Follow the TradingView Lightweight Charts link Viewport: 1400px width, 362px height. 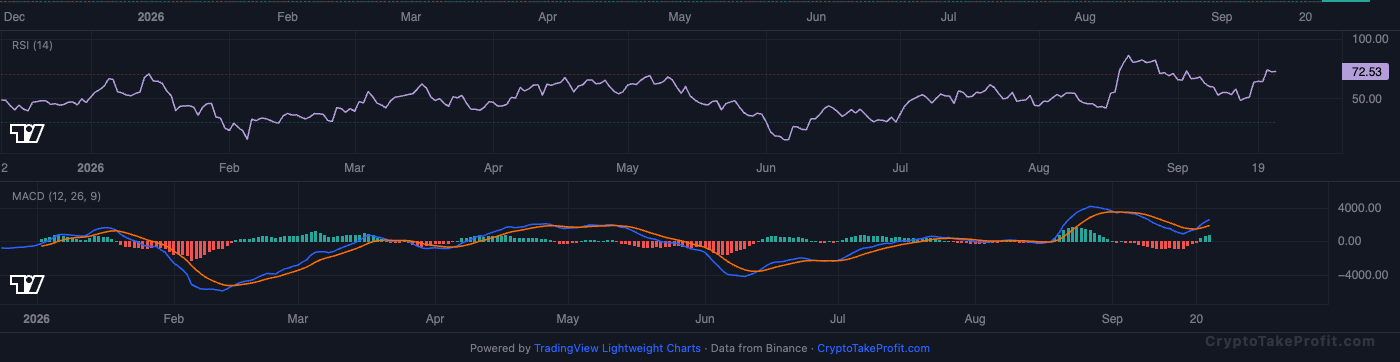pyautogui.click(x=617, y=348)
